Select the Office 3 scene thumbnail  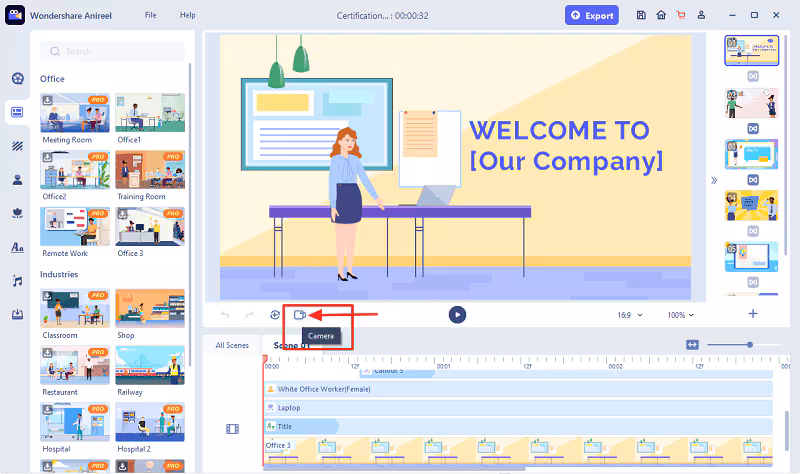(150, 226)
